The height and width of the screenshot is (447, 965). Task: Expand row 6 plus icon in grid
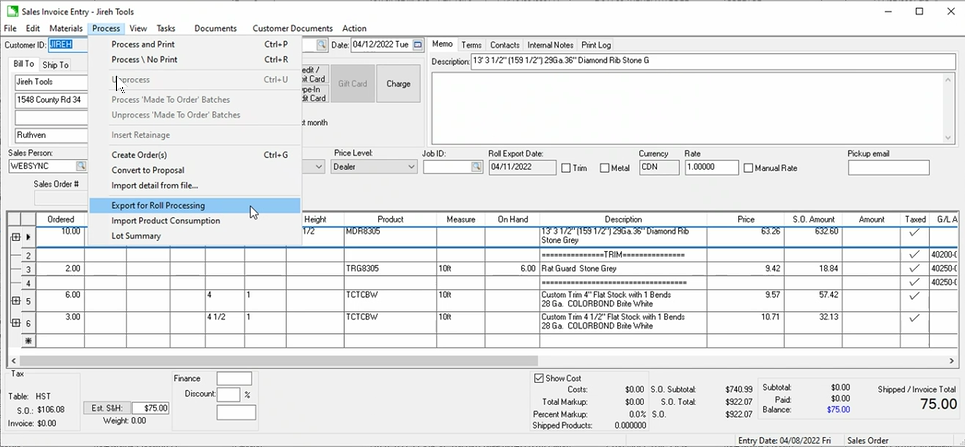[x=15, y=323]
